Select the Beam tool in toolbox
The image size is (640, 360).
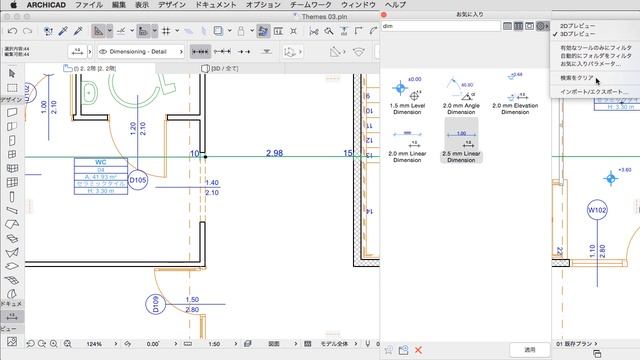click(12, 211)
